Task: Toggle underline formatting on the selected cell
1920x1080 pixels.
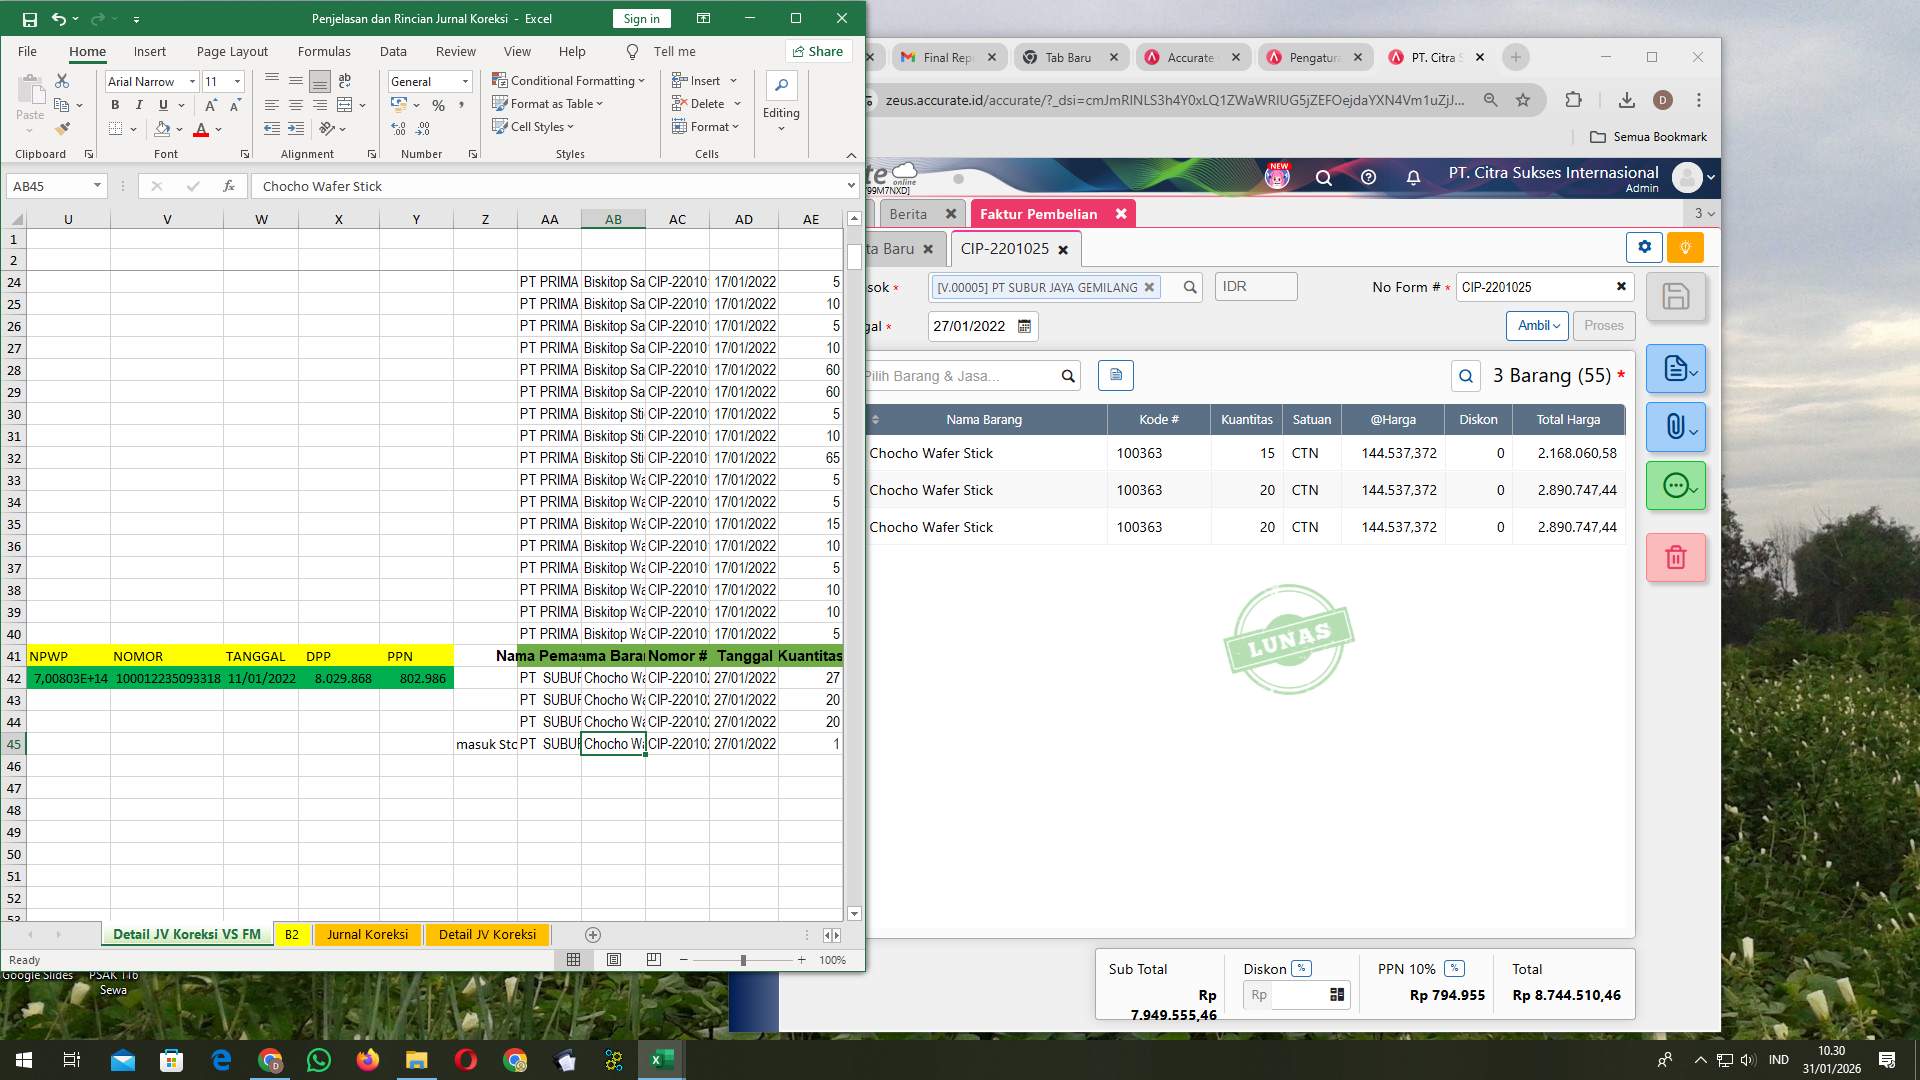Action: click(163, 104)
